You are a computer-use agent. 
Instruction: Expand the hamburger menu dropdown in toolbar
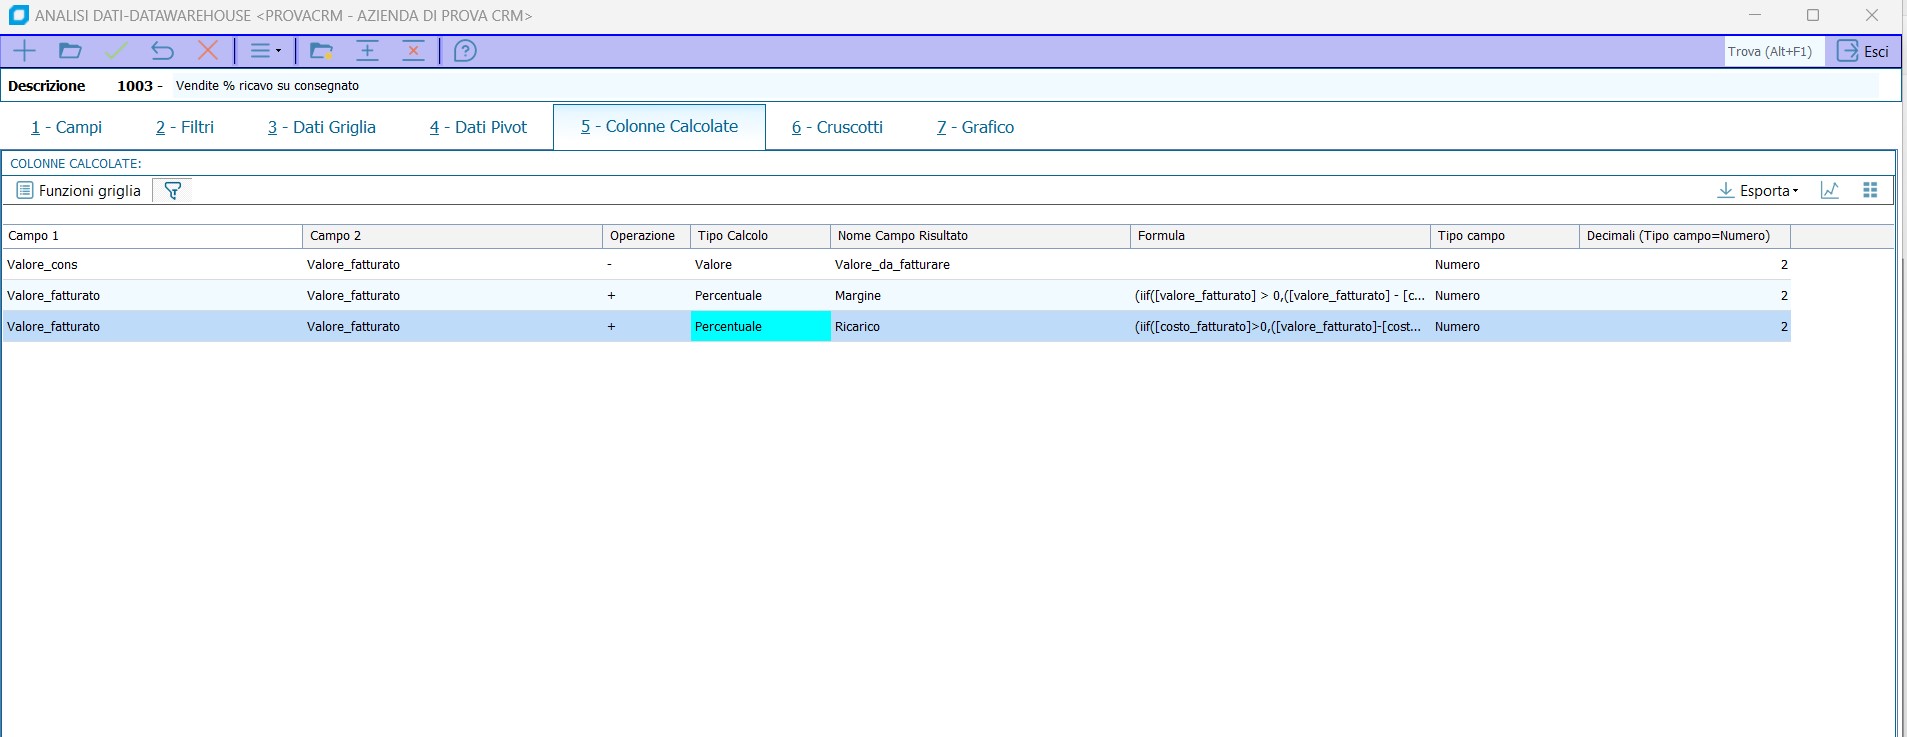pyautogui.click(x=265, y=51)
